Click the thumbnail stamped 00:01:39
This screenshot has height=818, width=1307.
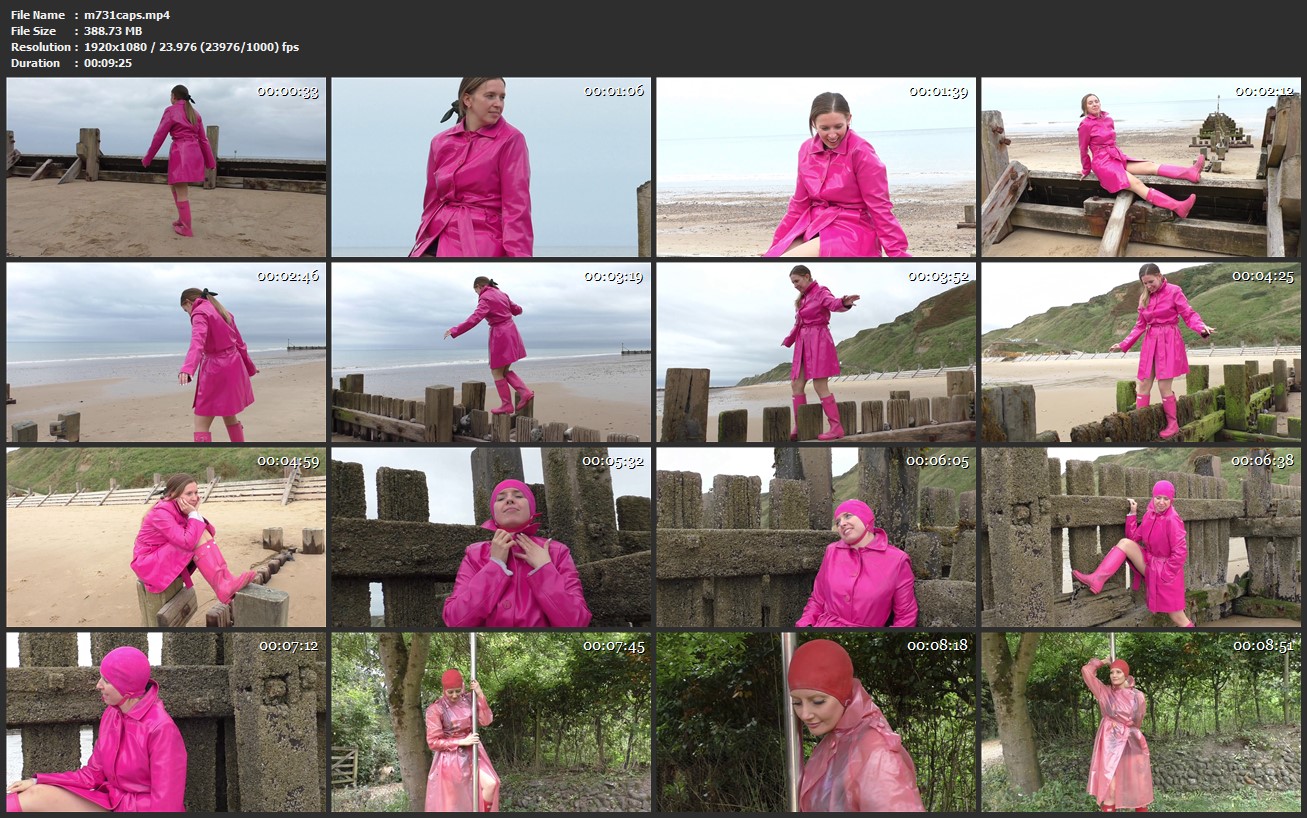pos(816,167)
